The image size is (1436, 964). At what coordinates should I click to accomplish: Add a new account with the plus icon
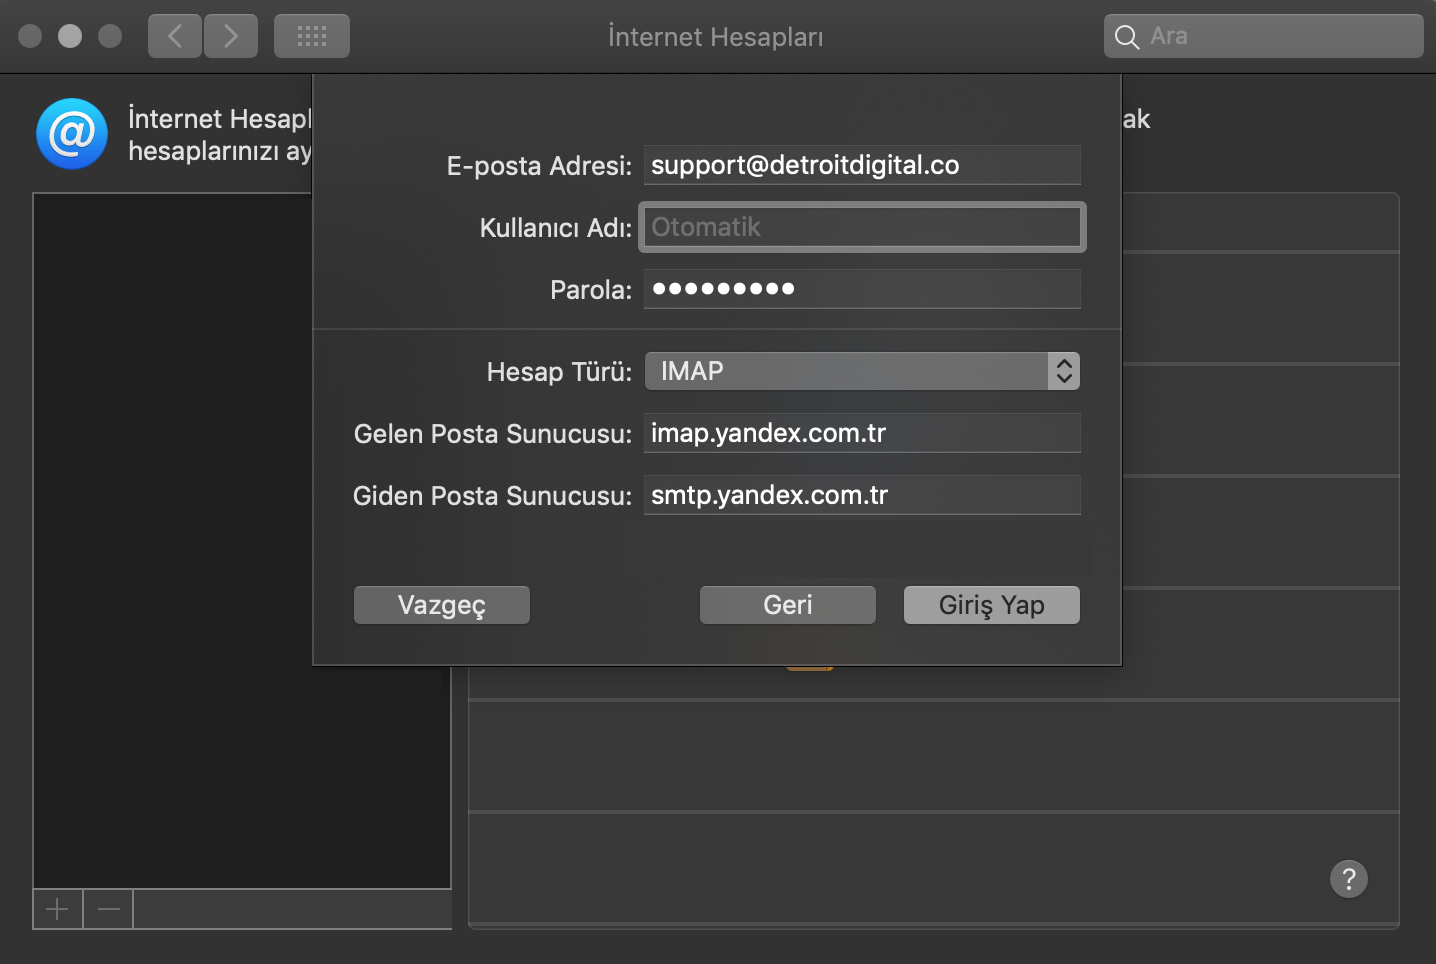pyautogui.click(x=57, y=908)
